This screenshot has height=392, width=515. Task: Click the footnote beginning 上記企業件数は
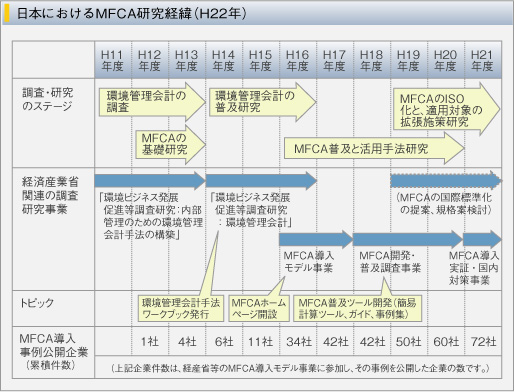[x=300, y=368]
